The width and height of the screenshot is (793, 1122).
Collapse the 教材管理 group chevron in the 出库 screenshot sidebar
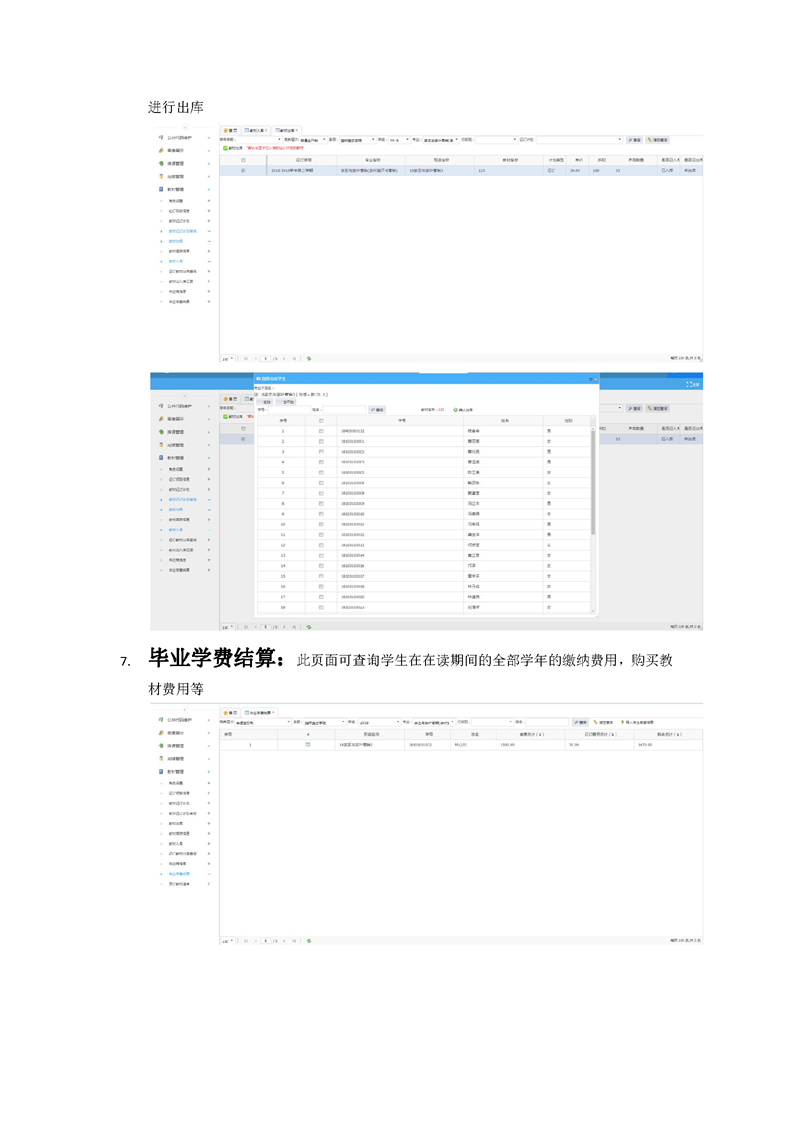tap(209, 190)
